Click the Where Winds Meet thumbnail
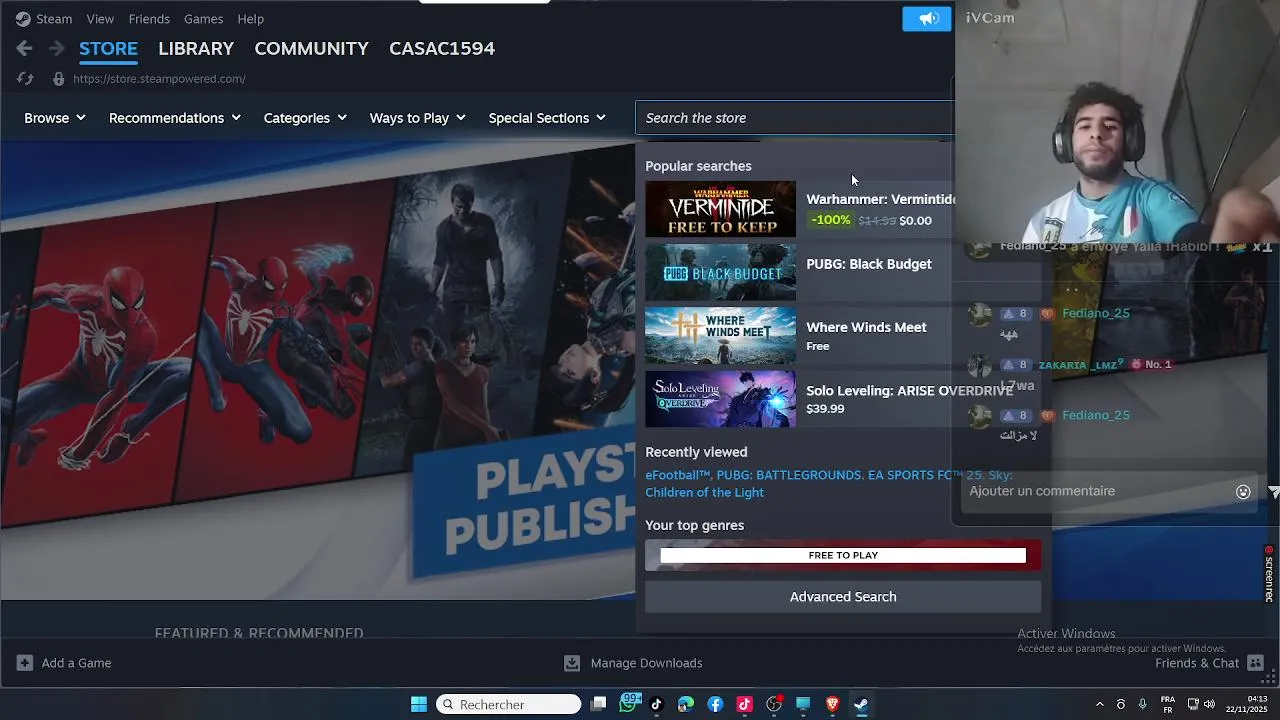The image size is (1280, 720). tap(720, 335)
